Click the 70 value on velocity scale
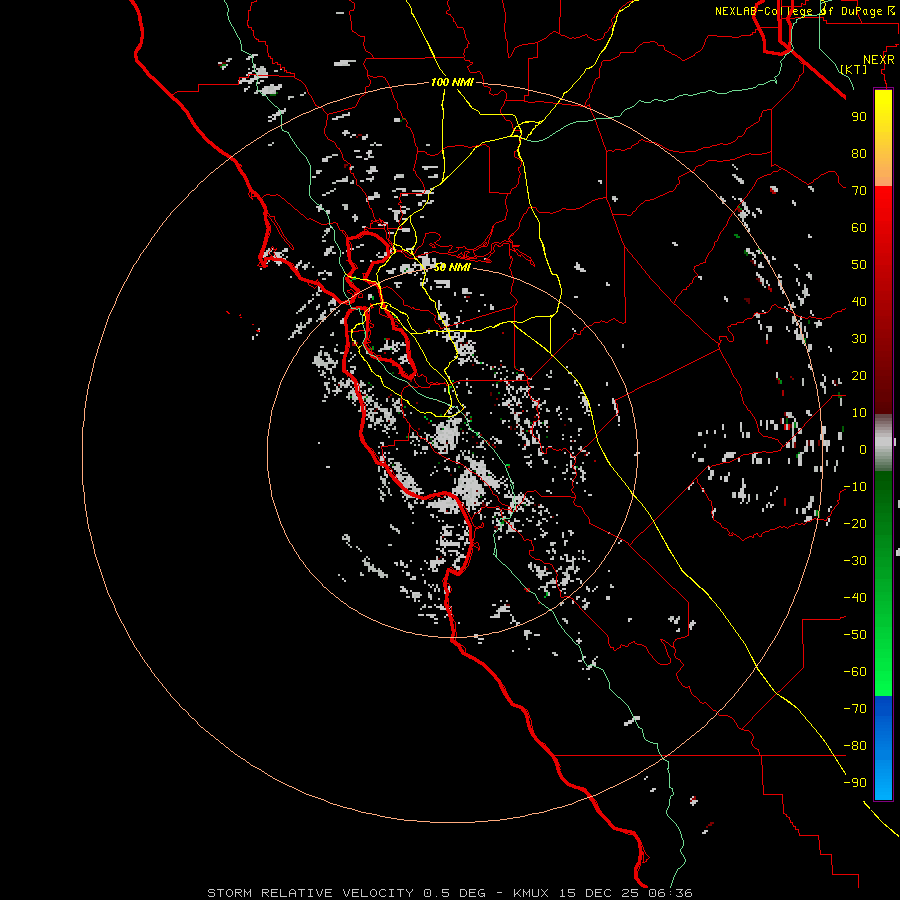 point(859,191)
